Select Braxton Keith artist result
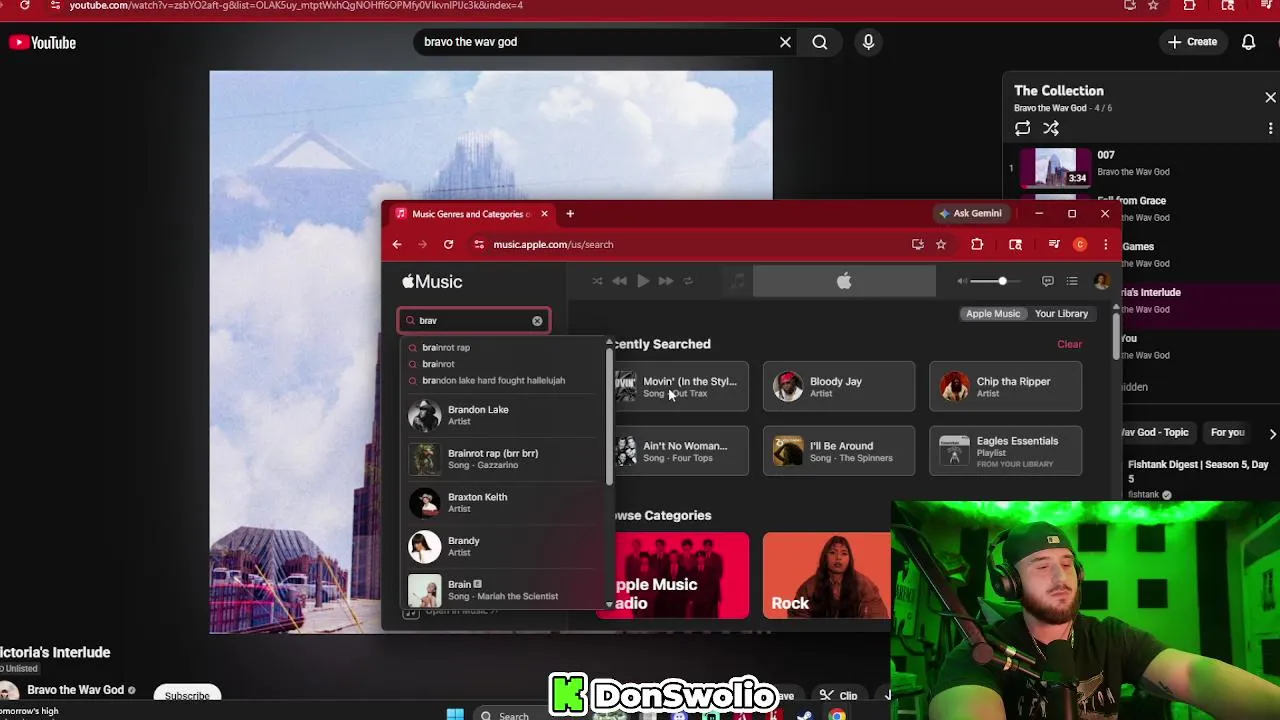 tap(503, 502)
